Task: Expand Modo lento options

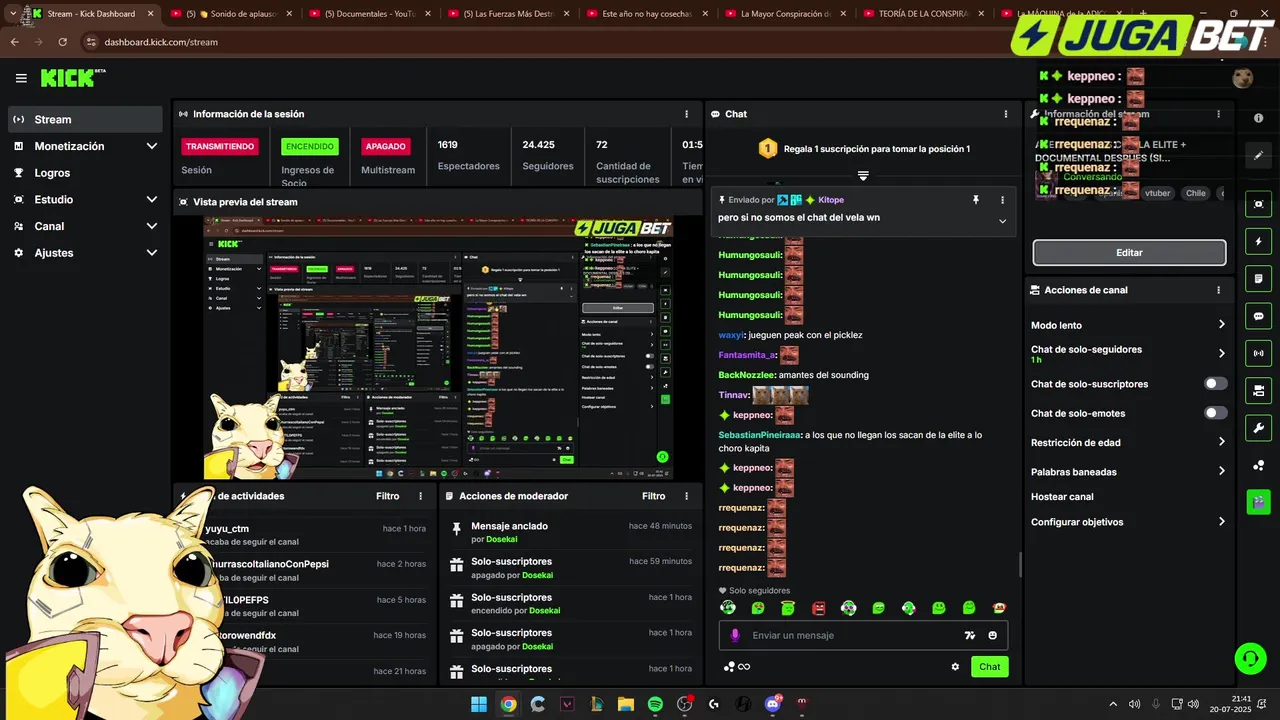Action: click(1221, 325)
